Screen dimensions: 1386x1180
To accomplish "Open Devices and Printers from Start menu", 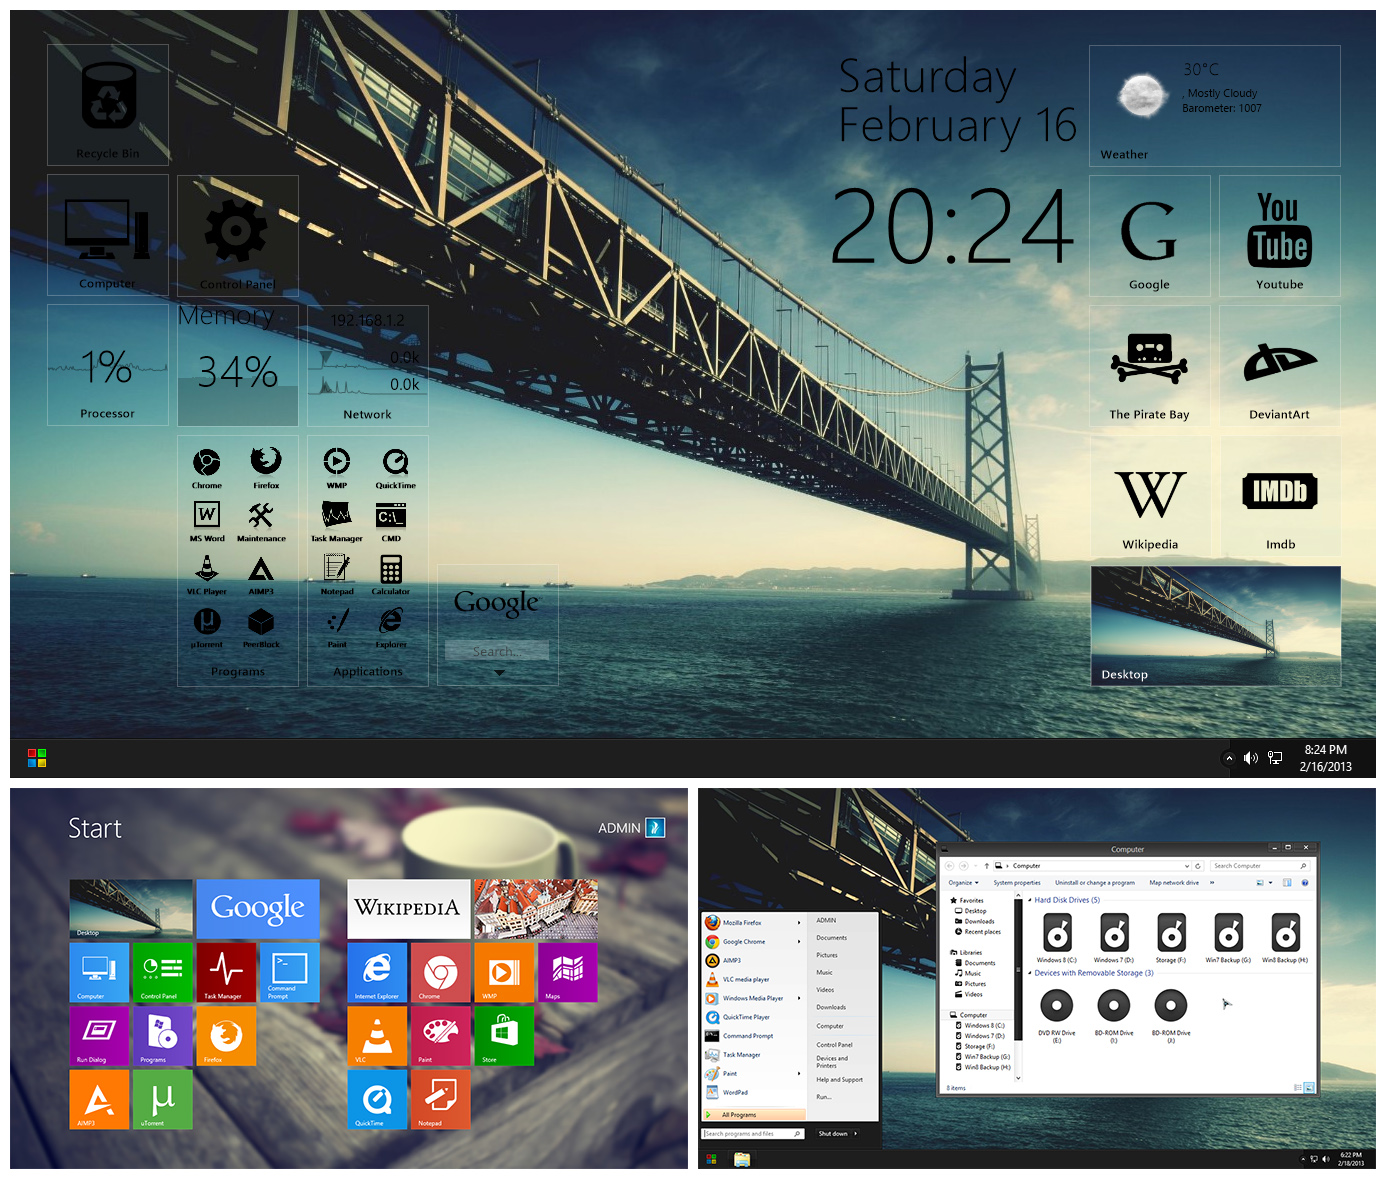I will 832,1062.
